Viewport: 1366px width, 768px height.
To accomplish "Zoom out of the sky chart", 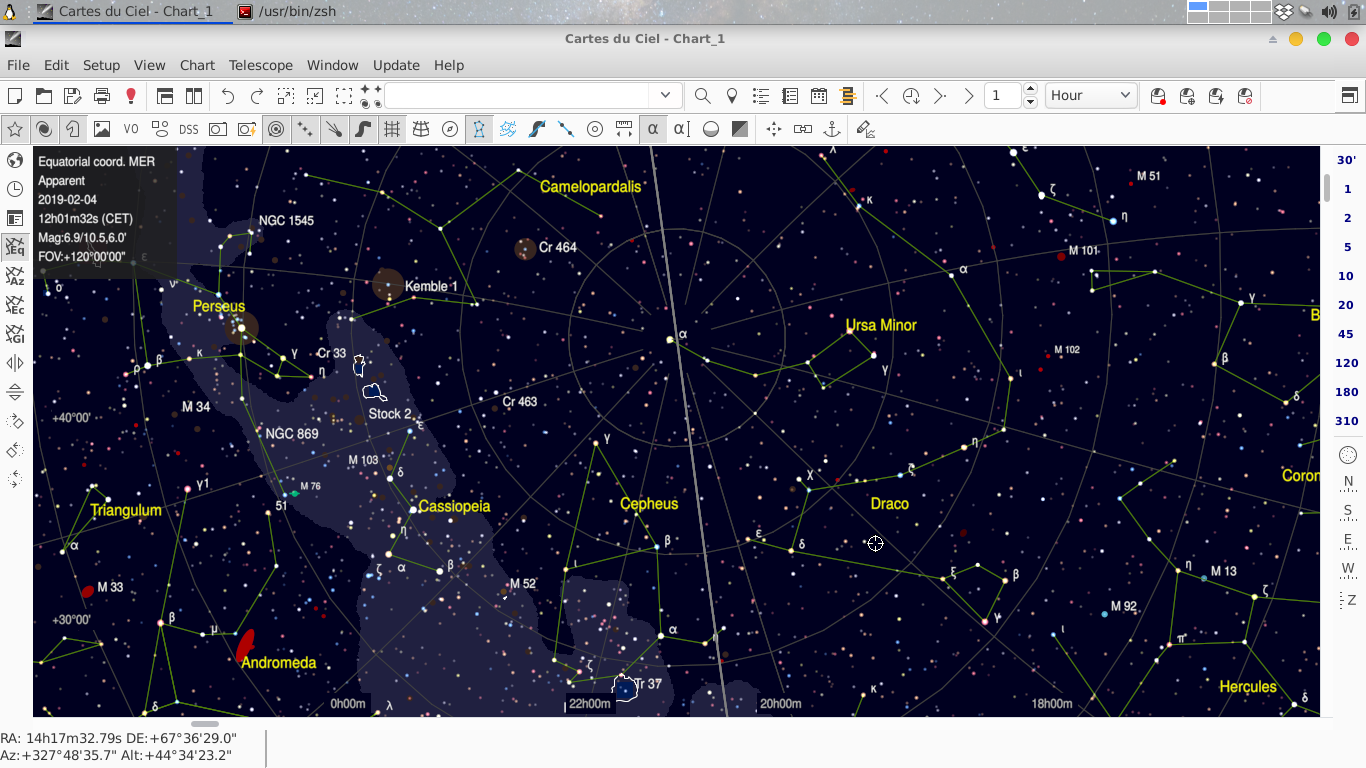I will point(315,96).
